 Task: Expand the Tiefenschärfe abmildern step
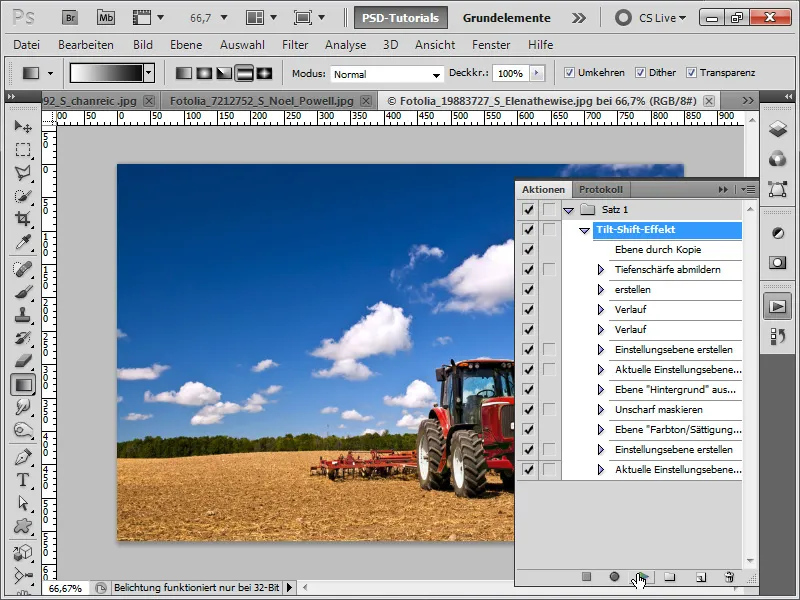tap(601, 269)
